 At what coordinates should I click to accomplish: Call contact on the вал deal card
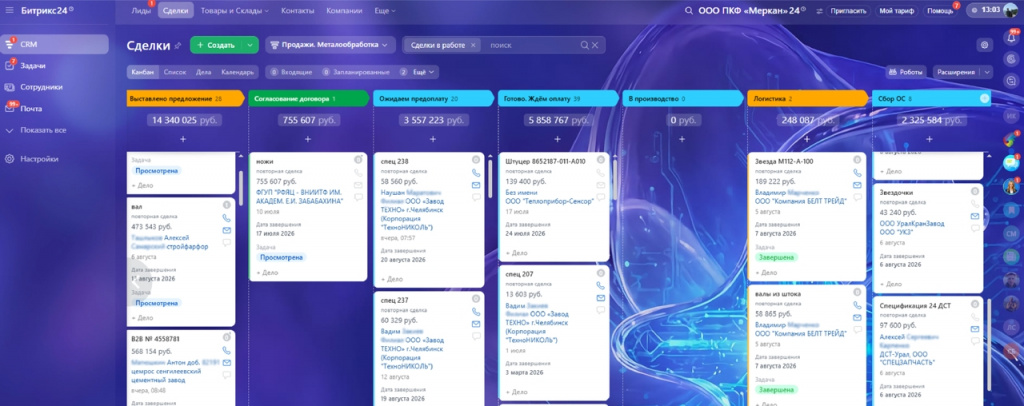tap(227, 219)
